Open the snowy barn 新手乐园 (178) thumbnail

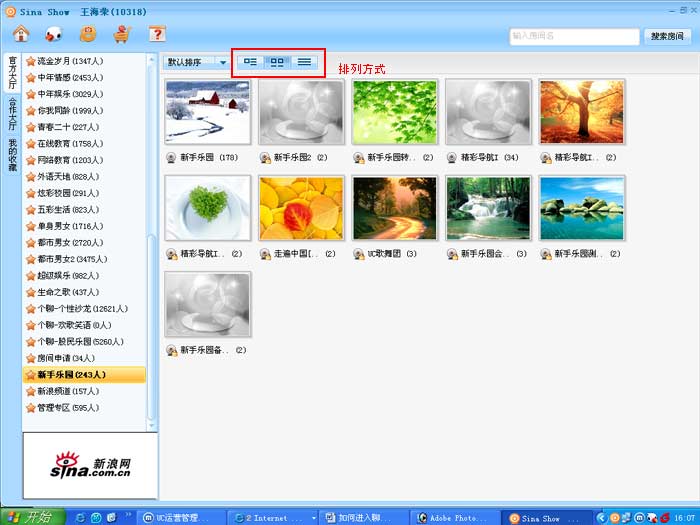pyautogui.click(x=208, y=112)
